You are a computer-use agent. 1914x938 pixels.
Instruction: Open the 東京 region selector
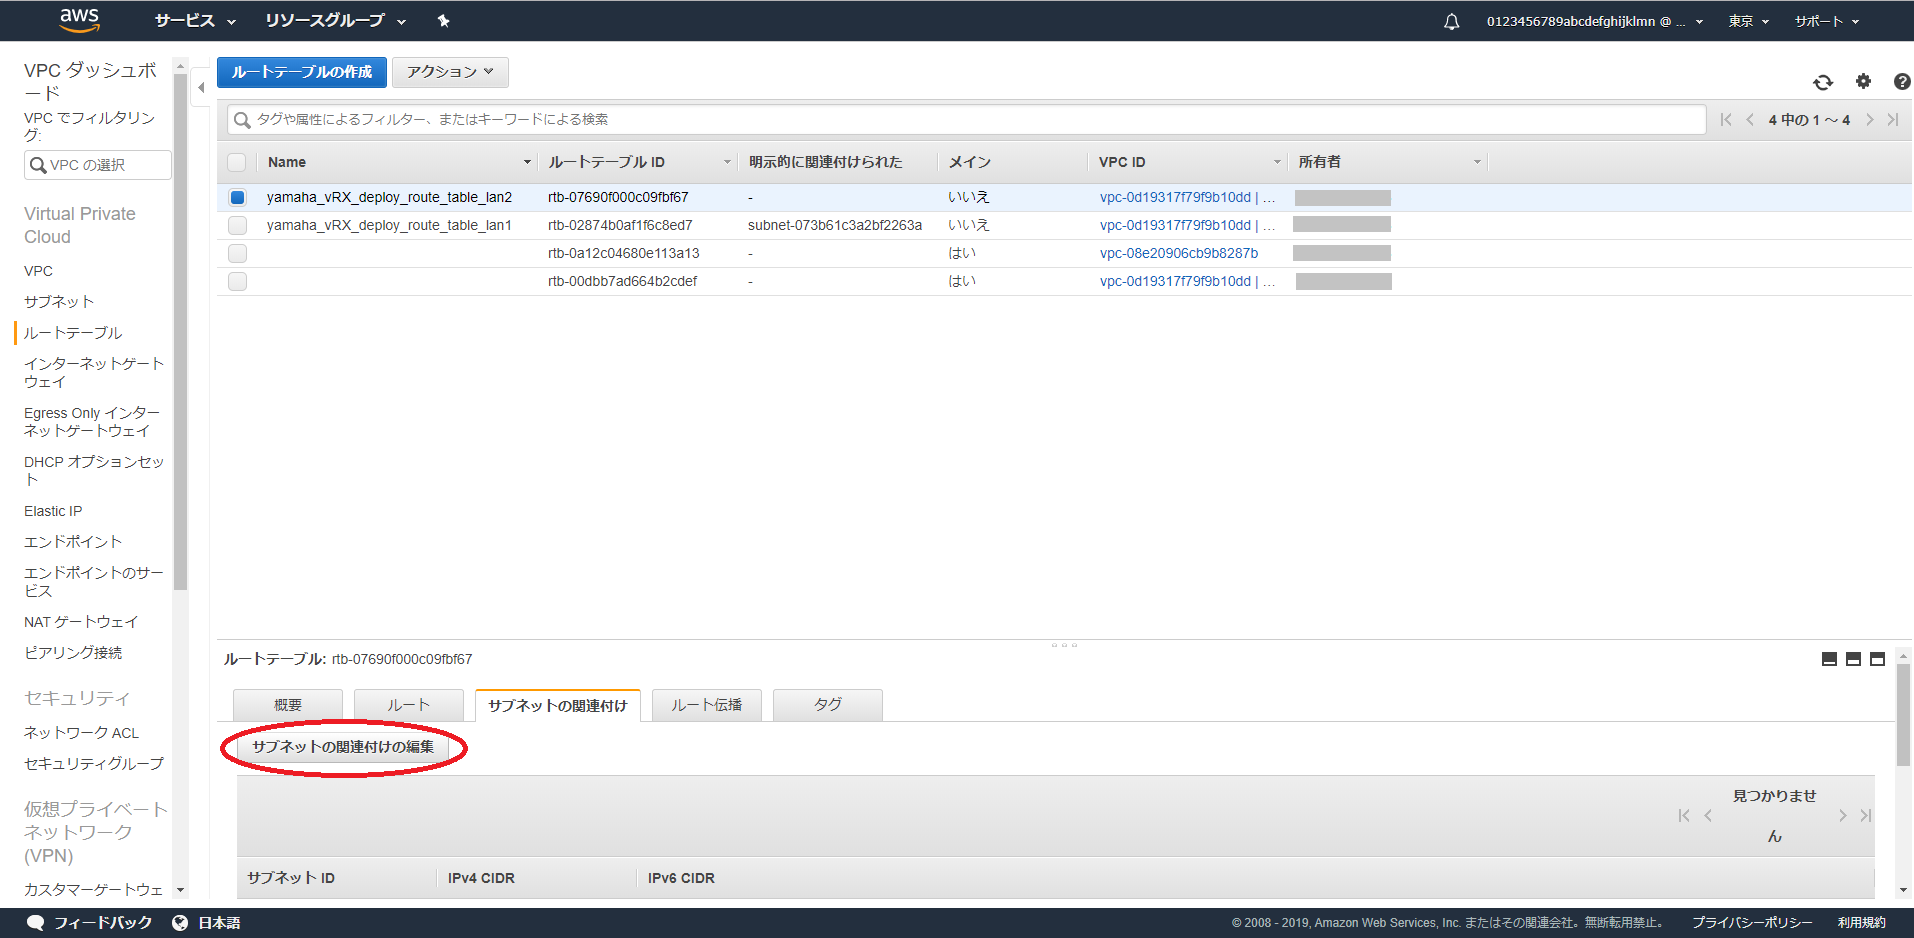coord(1748,21)
